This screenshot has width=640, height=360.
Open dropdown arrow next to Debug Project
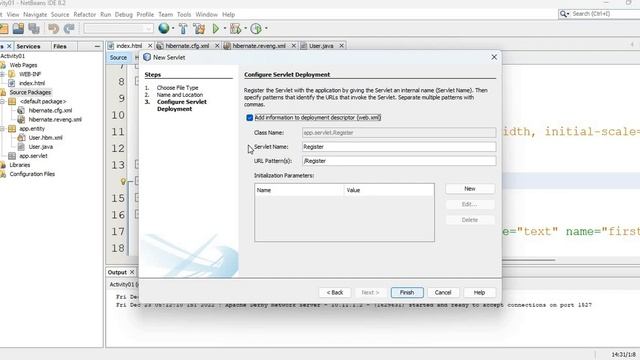click(245, 29)
